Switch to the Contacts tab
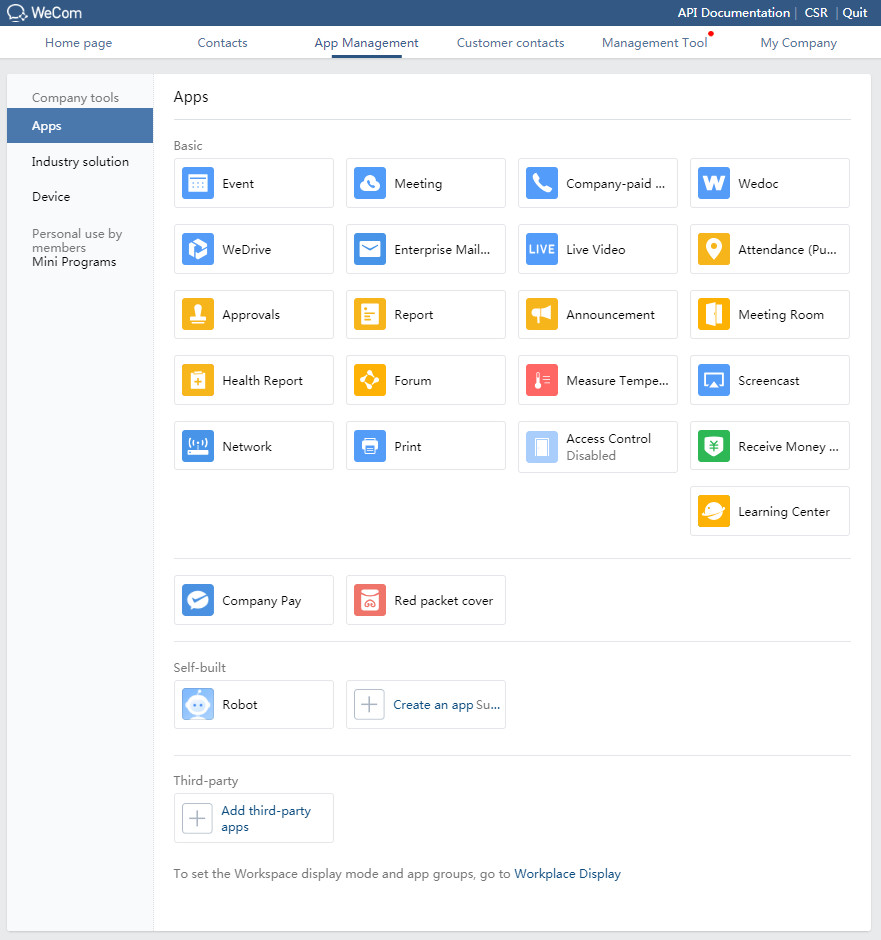This screenshot has width=881, height=940. 222,43
